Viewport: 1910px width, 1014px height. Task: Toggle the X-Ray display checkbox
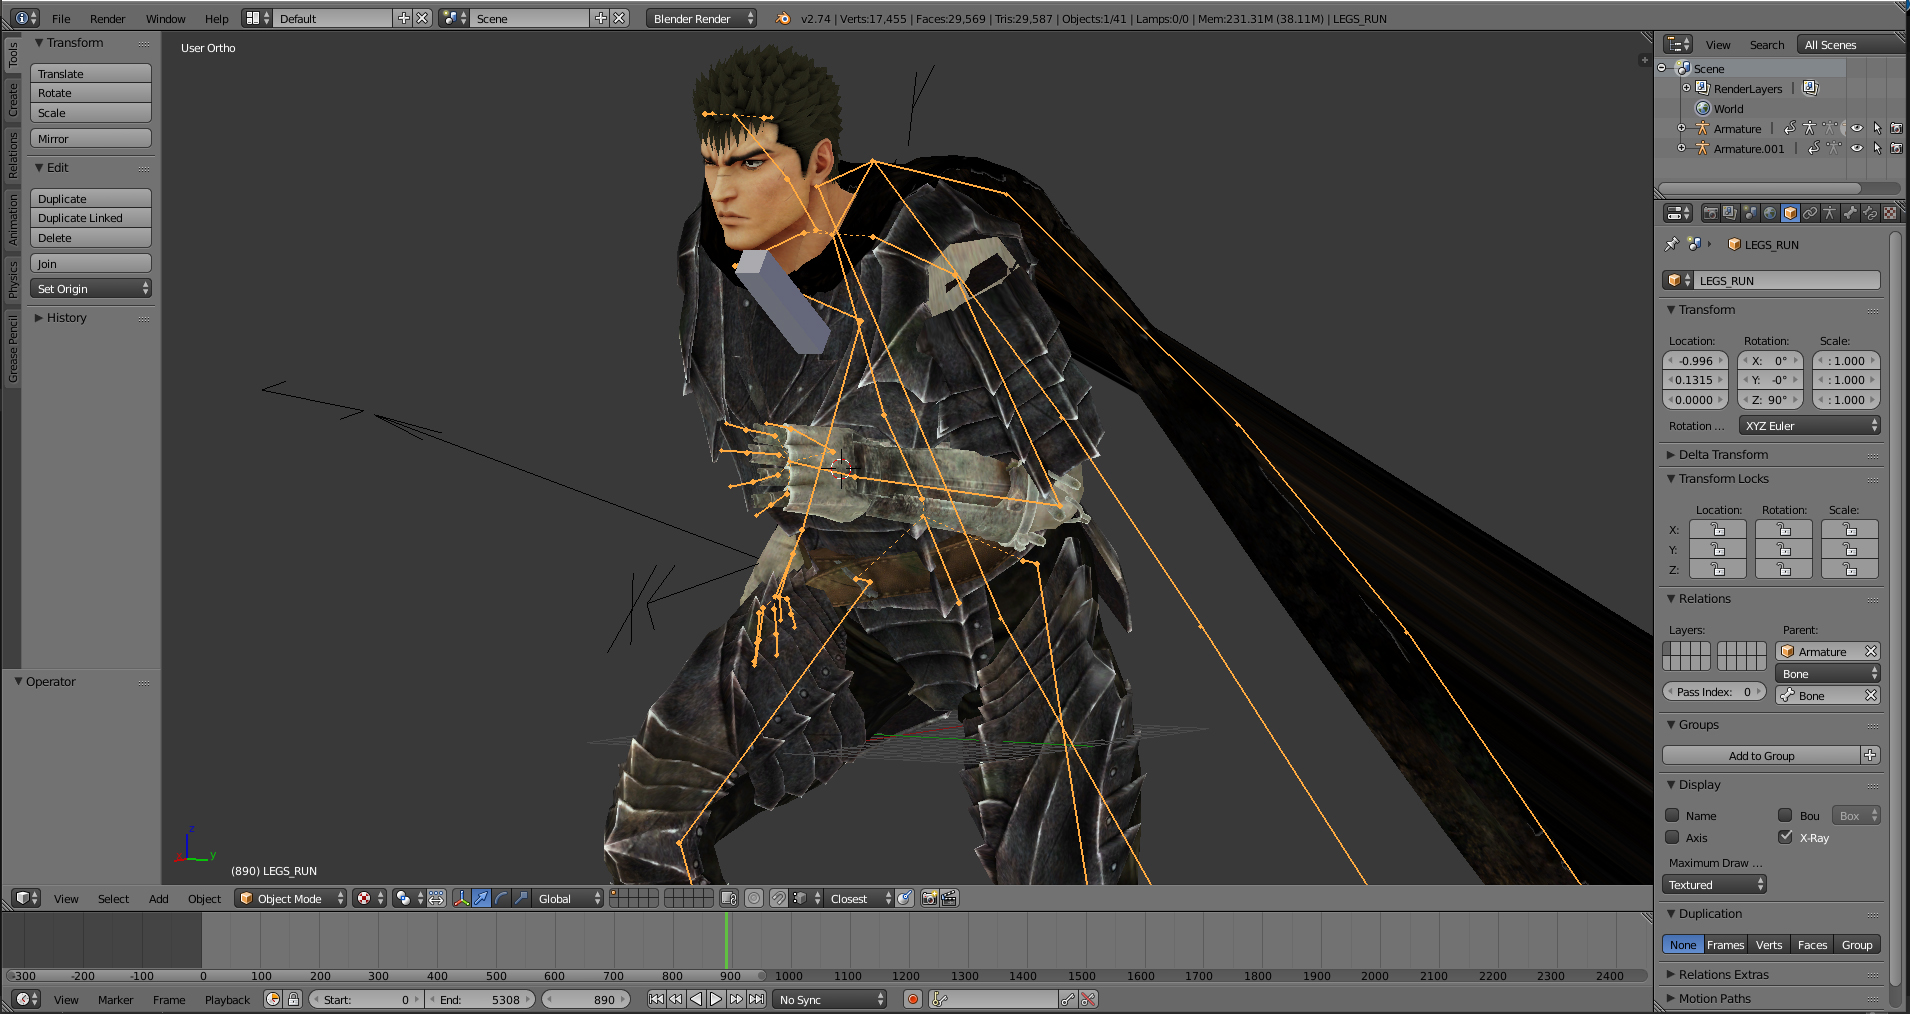click(x=1785, y=837)
